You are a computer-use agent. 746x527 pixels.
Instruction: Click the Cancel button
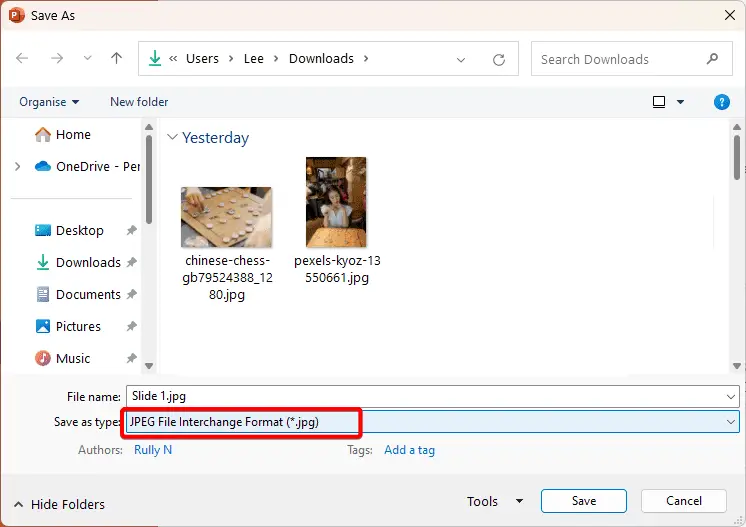point(684,501)
